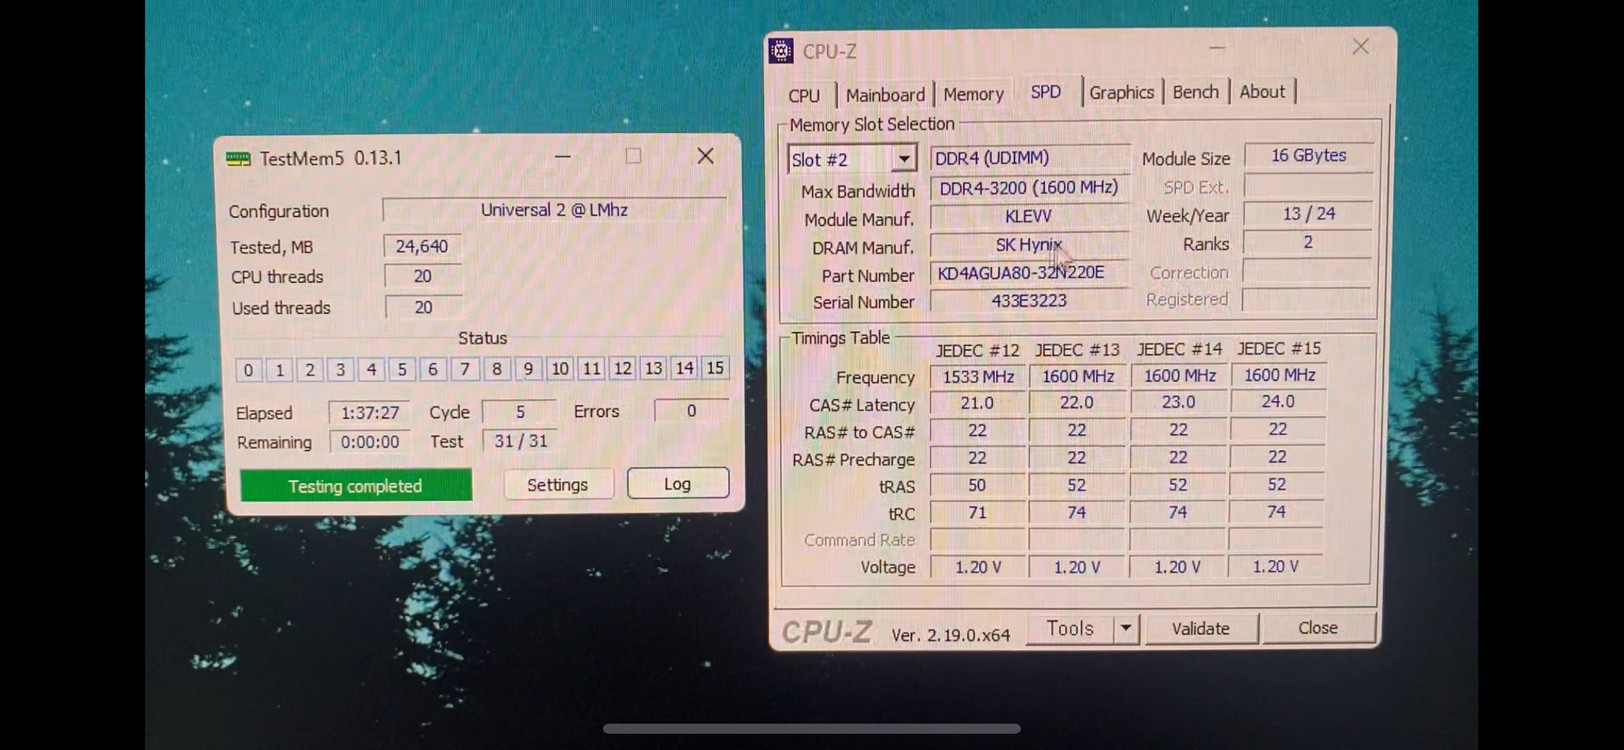The image size is (1624, 750).
Task: Open the CPU tab in CPU-Z
Action: click(x=804, y=95)
